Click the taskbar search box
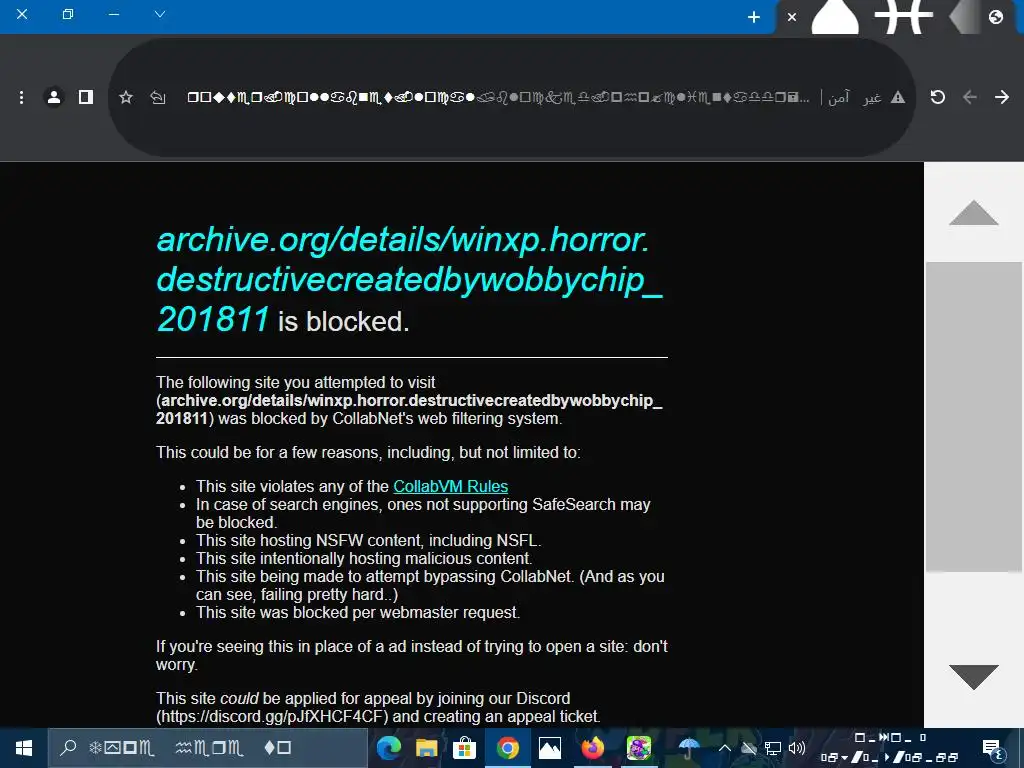 click(x=208, y=748)
